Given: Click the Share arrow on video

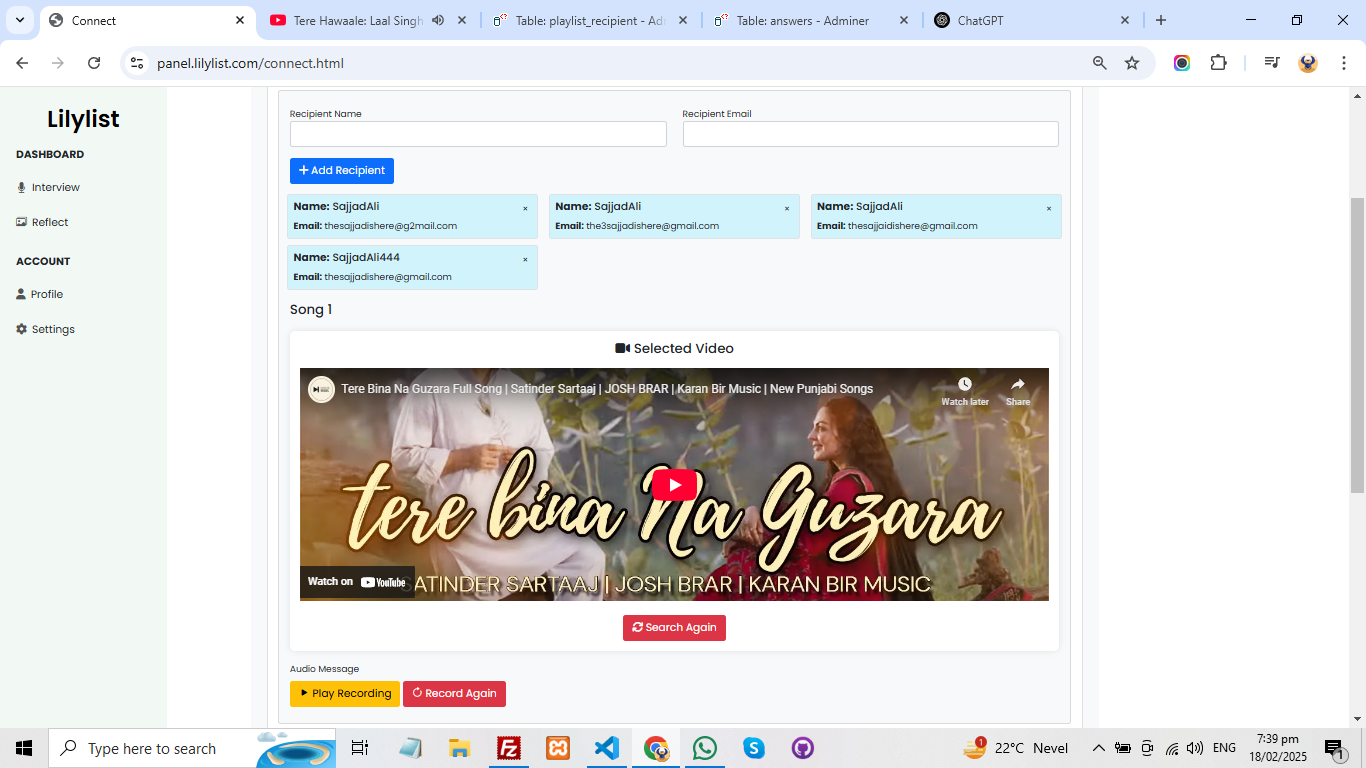Looking at the screenshot, I should tap(1017, 385).
